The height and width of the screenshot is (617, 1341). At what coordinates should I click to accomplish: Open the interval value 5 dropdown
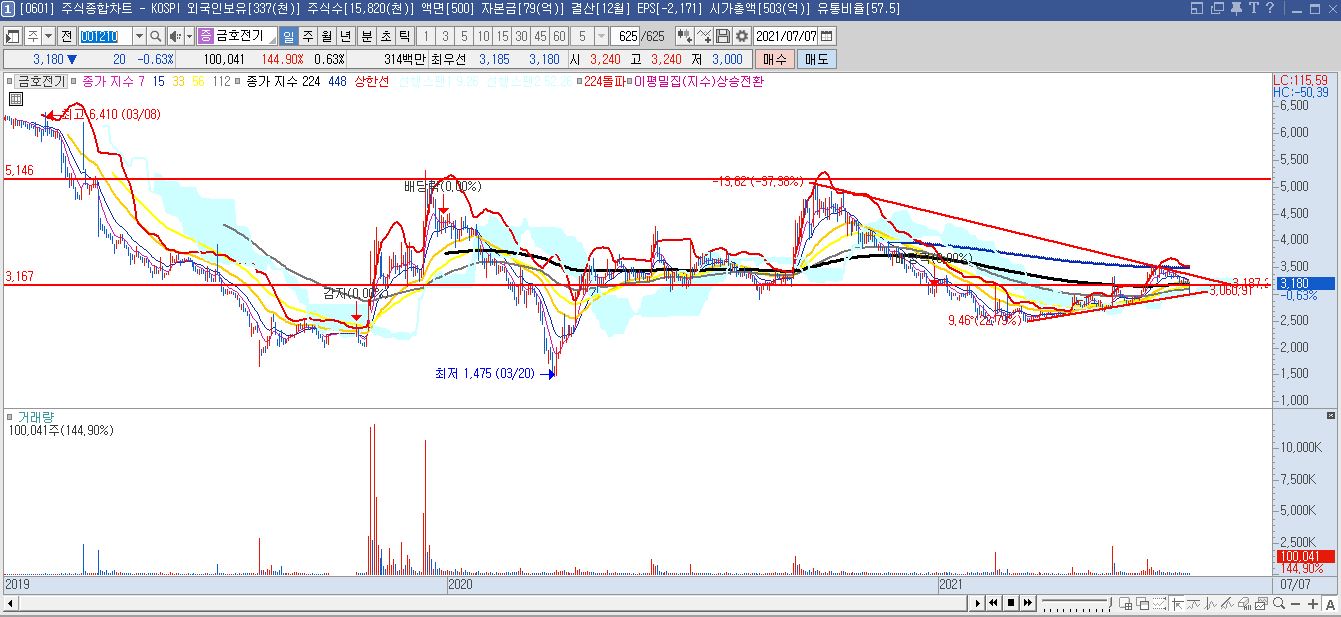(601, 36)
